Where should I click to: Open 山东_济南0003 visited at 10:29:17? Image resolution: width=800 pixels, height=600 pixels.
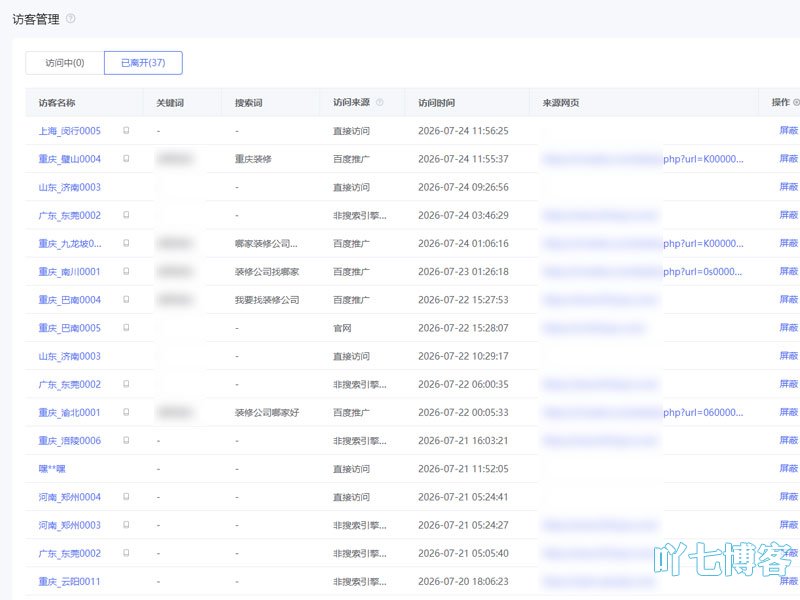(x=70, y=356)
